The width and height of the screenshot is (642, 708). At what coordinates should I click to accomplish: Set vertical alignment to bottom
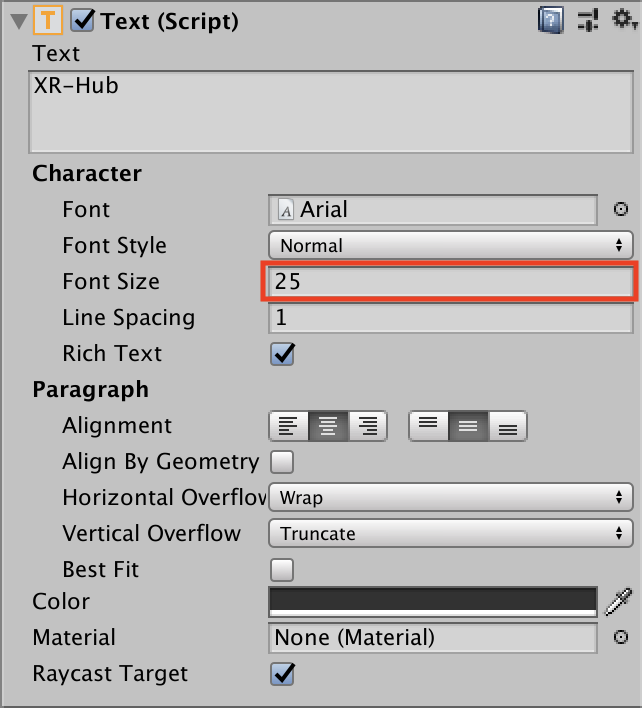507,427
